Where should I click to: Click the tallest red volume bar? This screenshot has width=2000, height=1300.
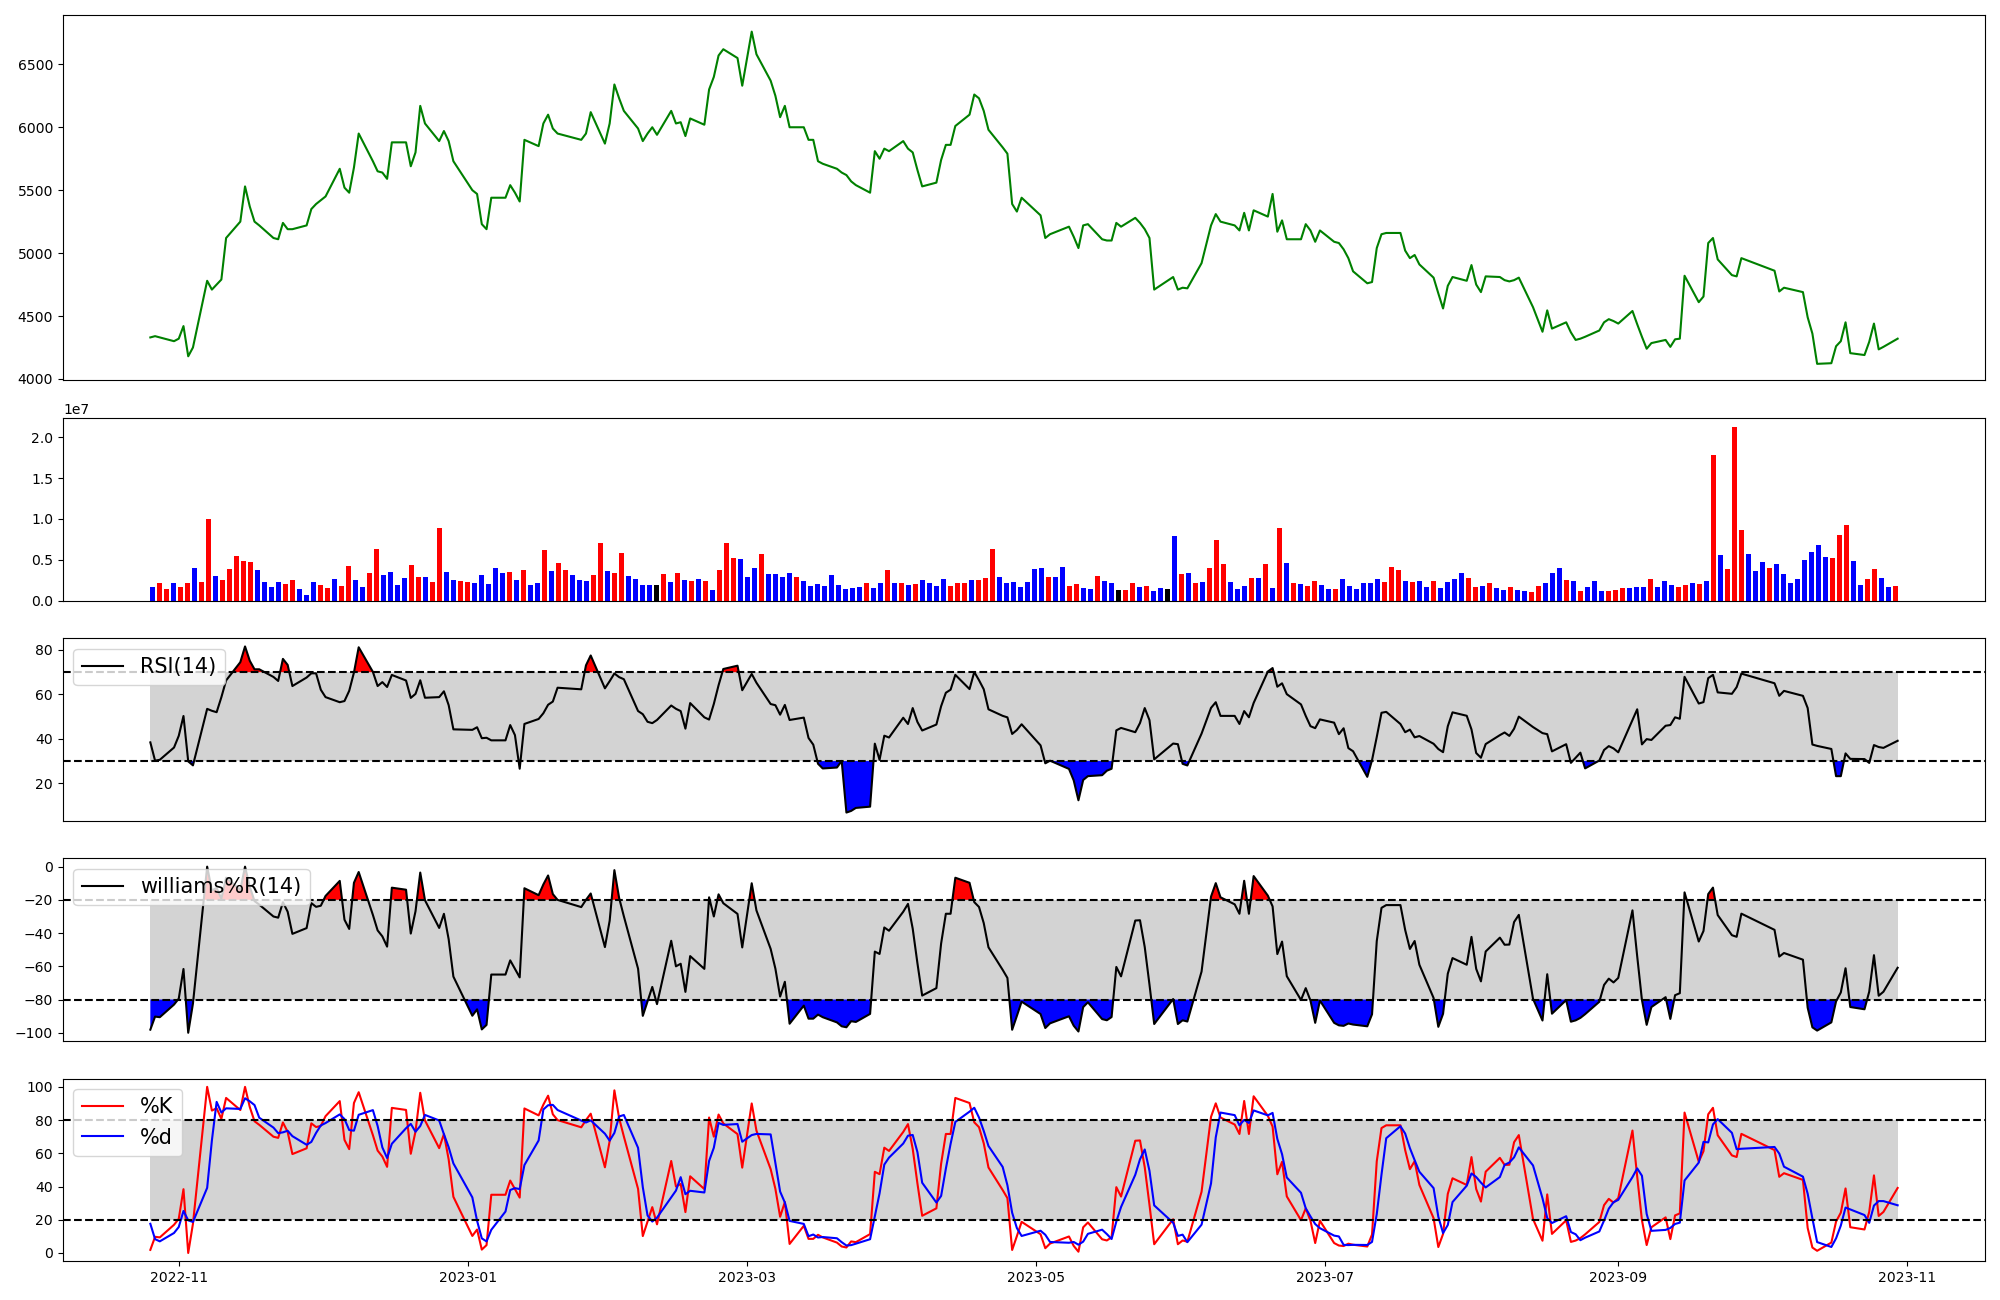1734,515
